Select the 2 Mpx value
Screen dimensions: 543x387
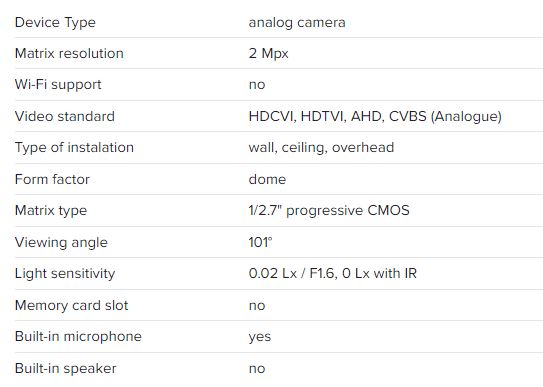pos(268,54)
